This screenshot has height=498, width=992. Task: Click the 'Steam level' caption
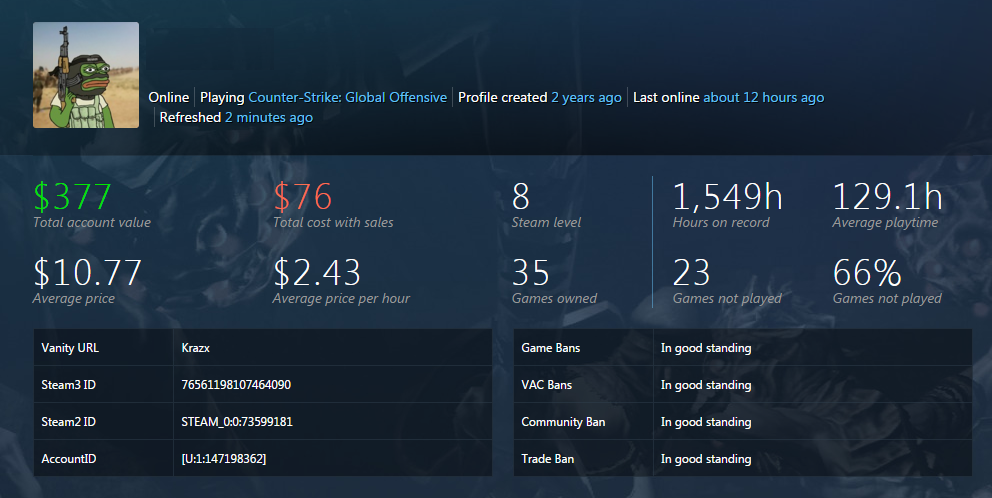[x=546, y=223]
